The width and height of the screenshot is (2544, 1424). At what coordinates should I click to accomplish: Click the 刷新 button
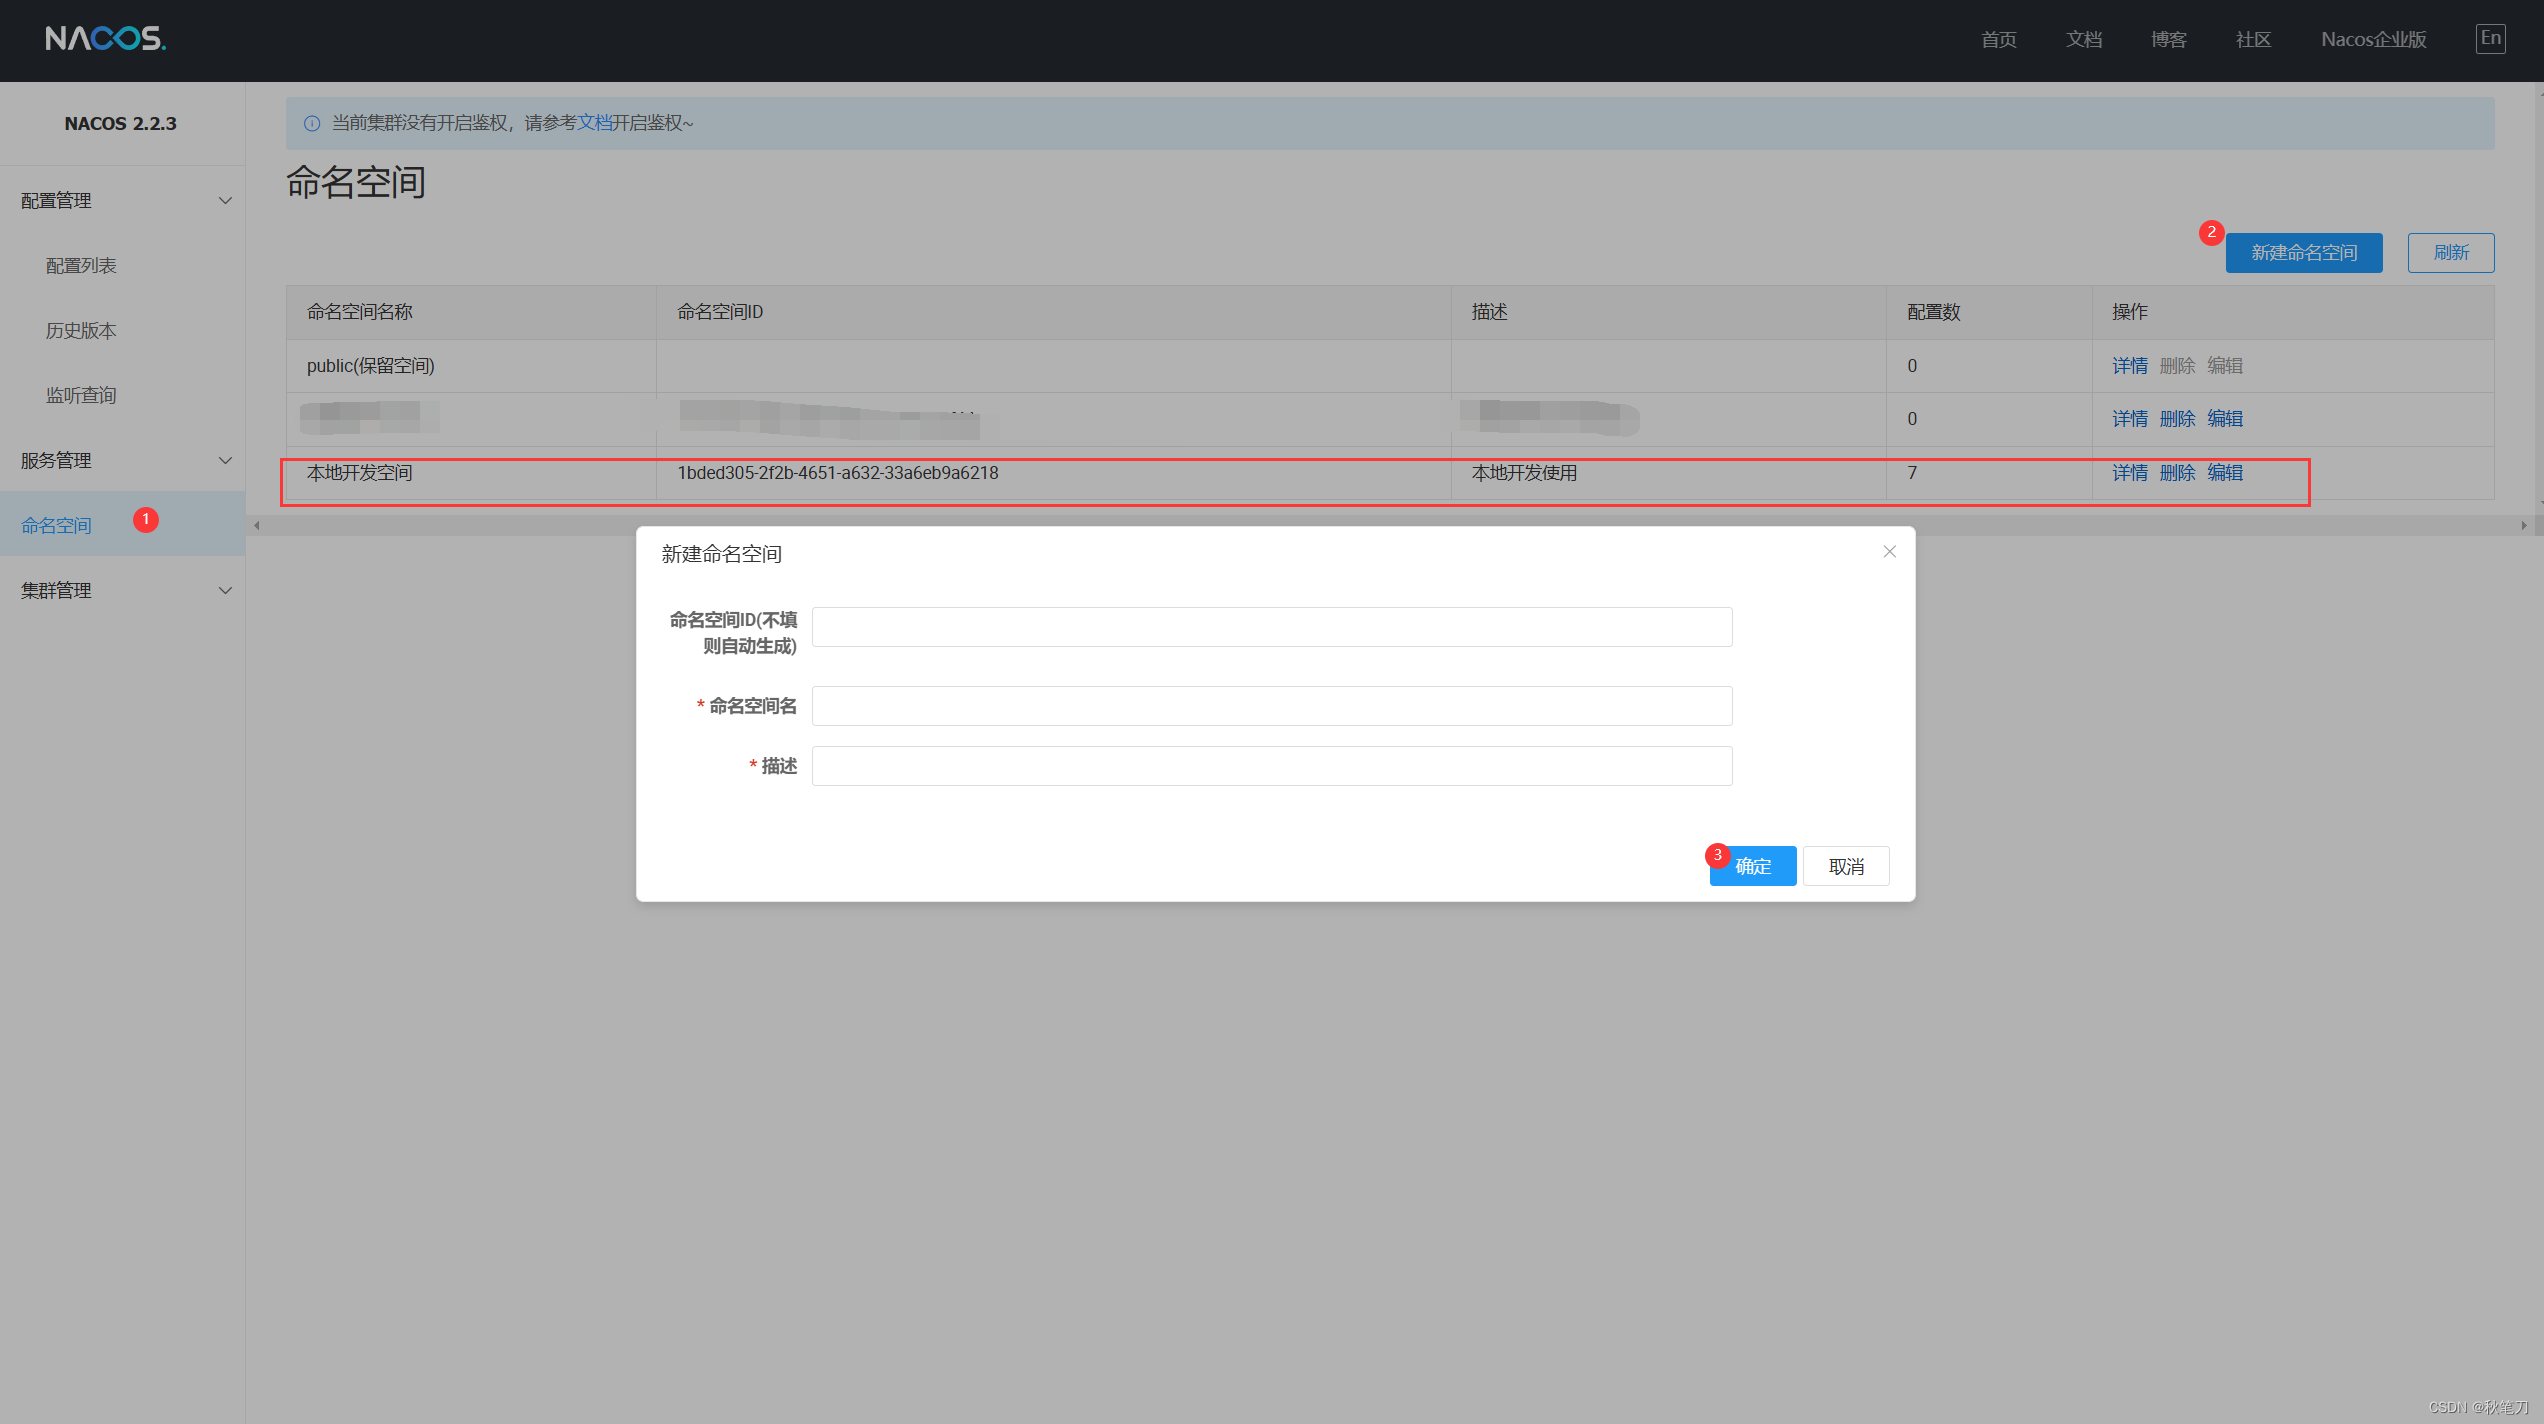pos(2450,253)
